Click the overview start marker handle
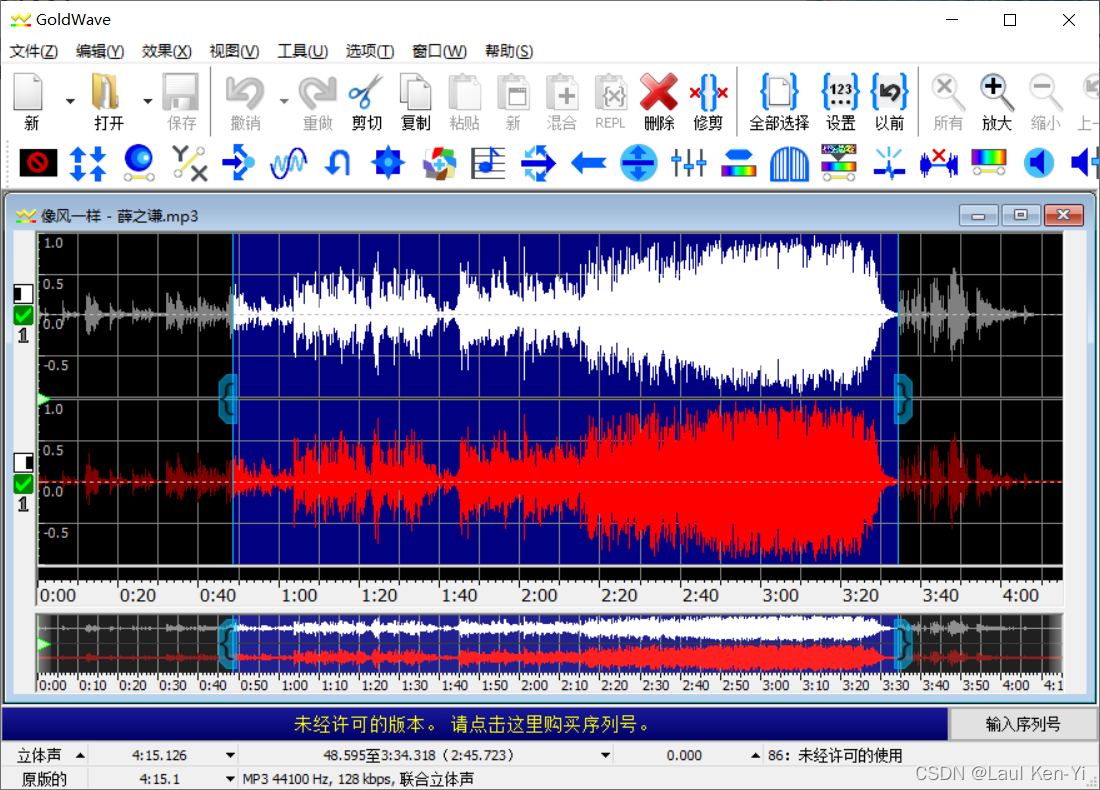Viewport: 1100px width, 790px height. coord(227,644)
